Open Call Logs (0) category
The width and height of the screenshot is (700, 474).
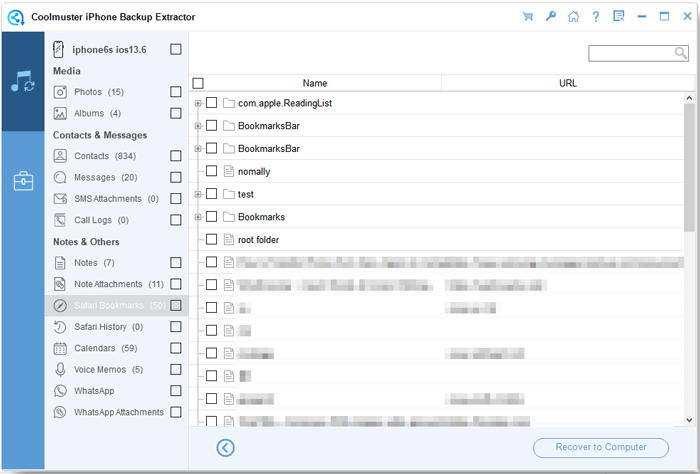point(117,220)
